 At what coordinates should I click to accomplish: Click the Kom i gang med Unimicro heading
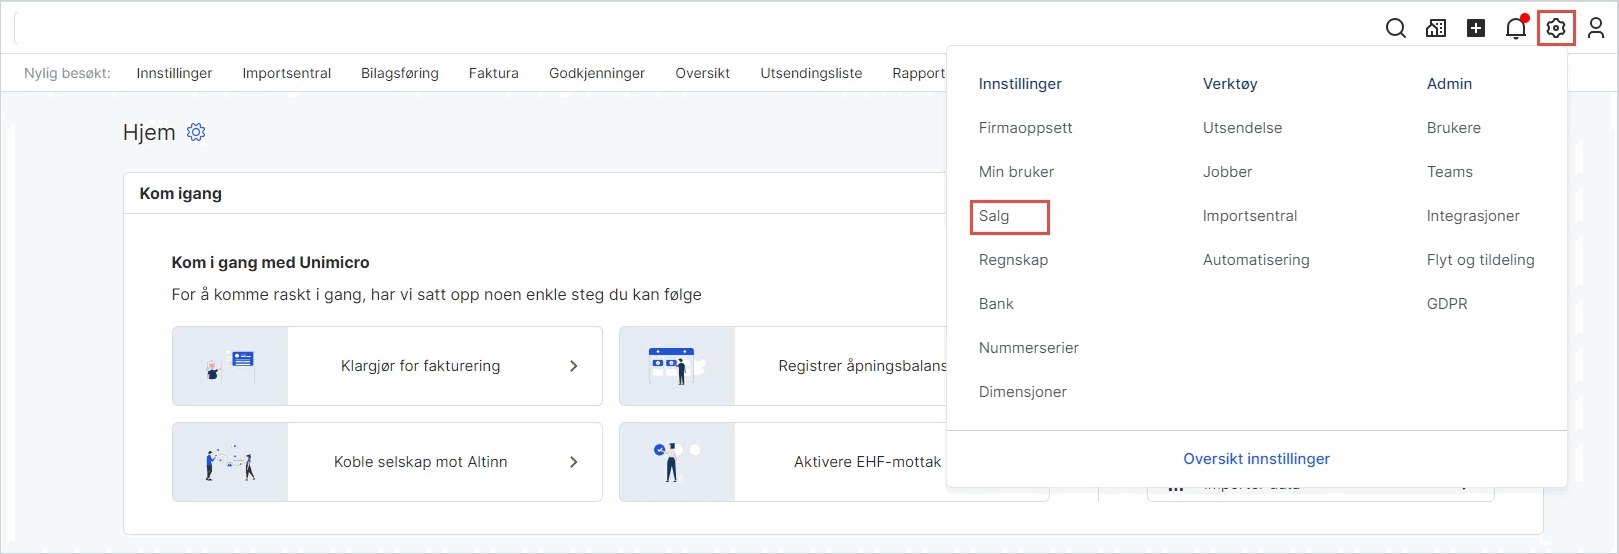pyautogui.click(x=270, y=262)
